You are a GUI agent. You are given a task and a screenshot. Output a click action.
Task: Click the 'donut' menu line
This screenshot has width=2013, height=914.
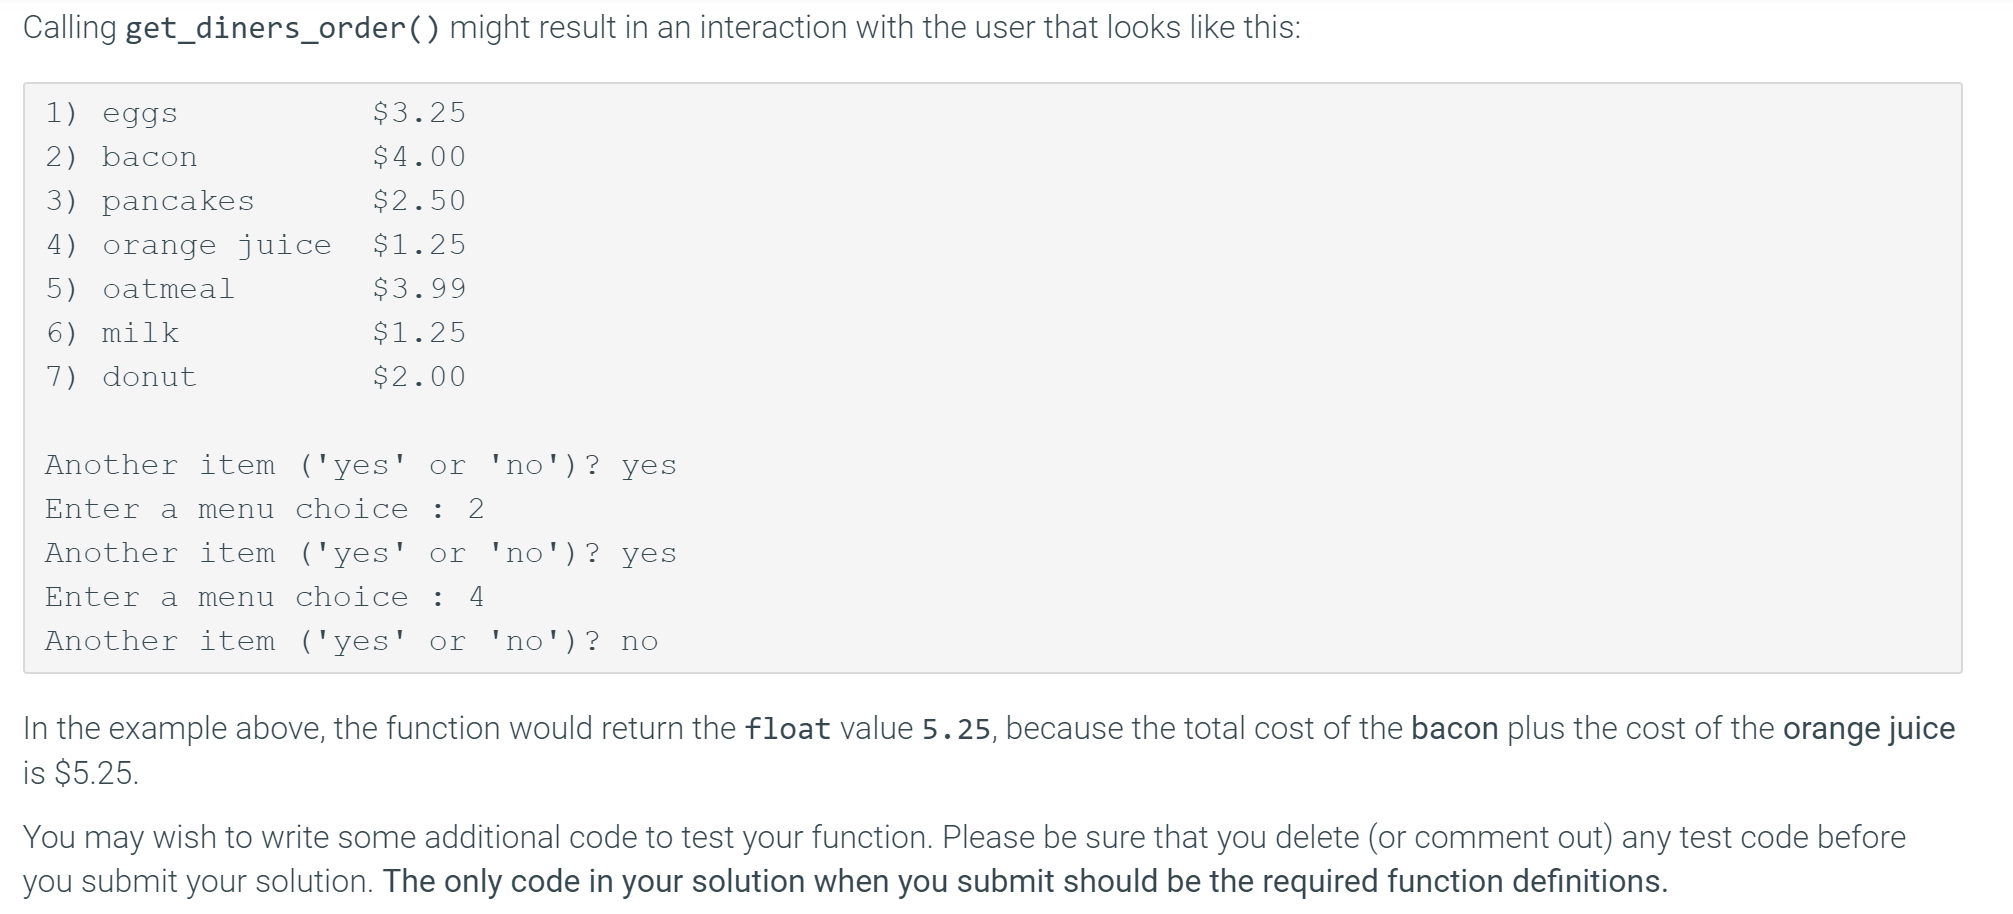[x=256, y=377]
